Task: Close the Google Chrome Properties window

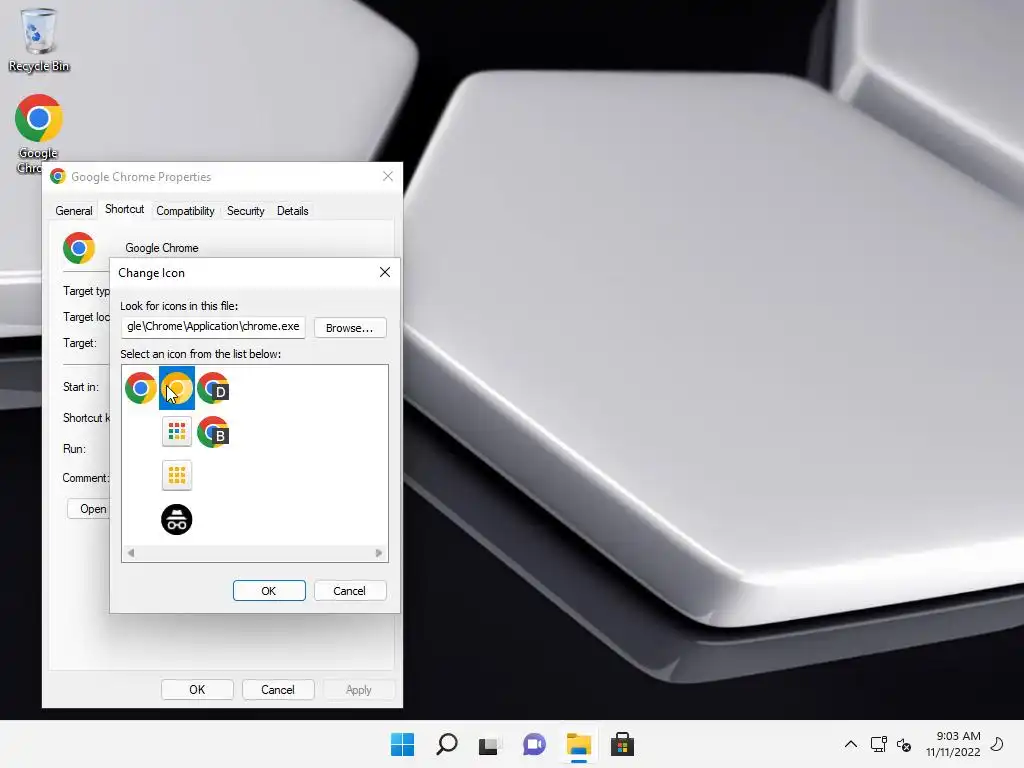Action: click(x=388, y=176)
